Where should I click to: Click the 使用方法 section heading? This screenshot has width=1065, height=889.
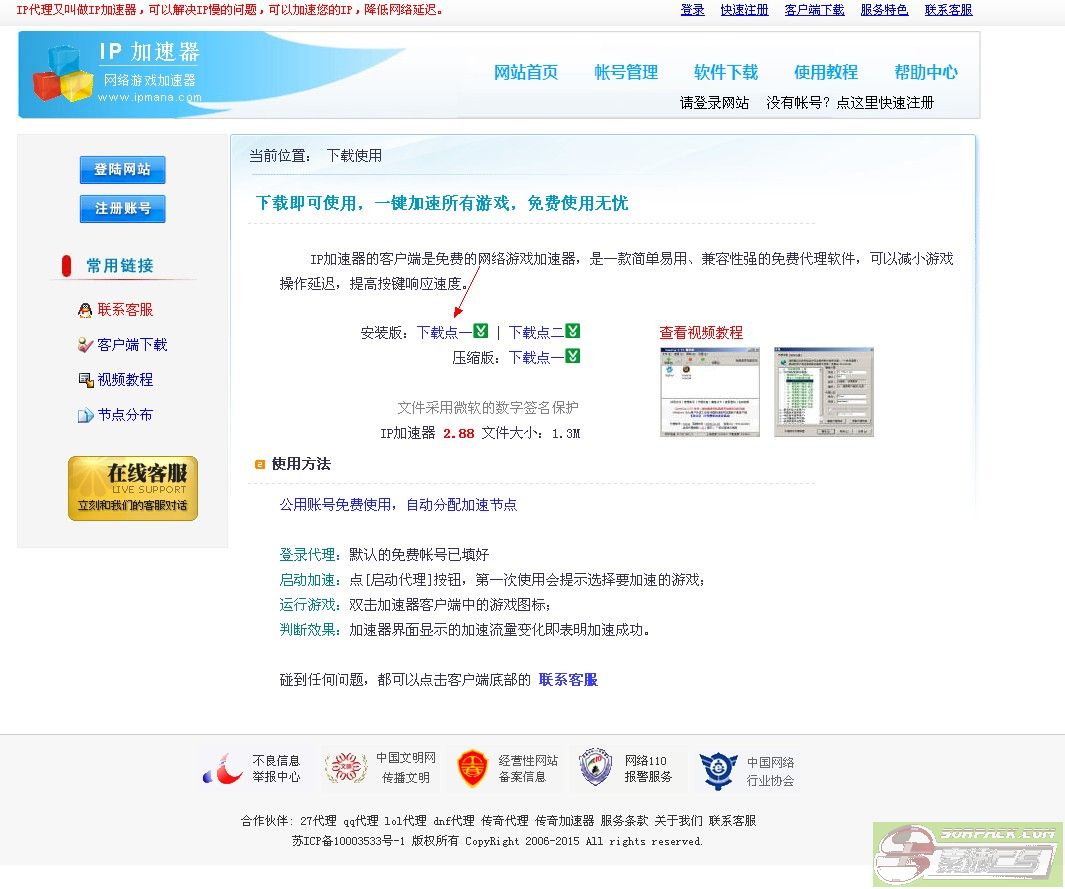(x=301, y=464)
